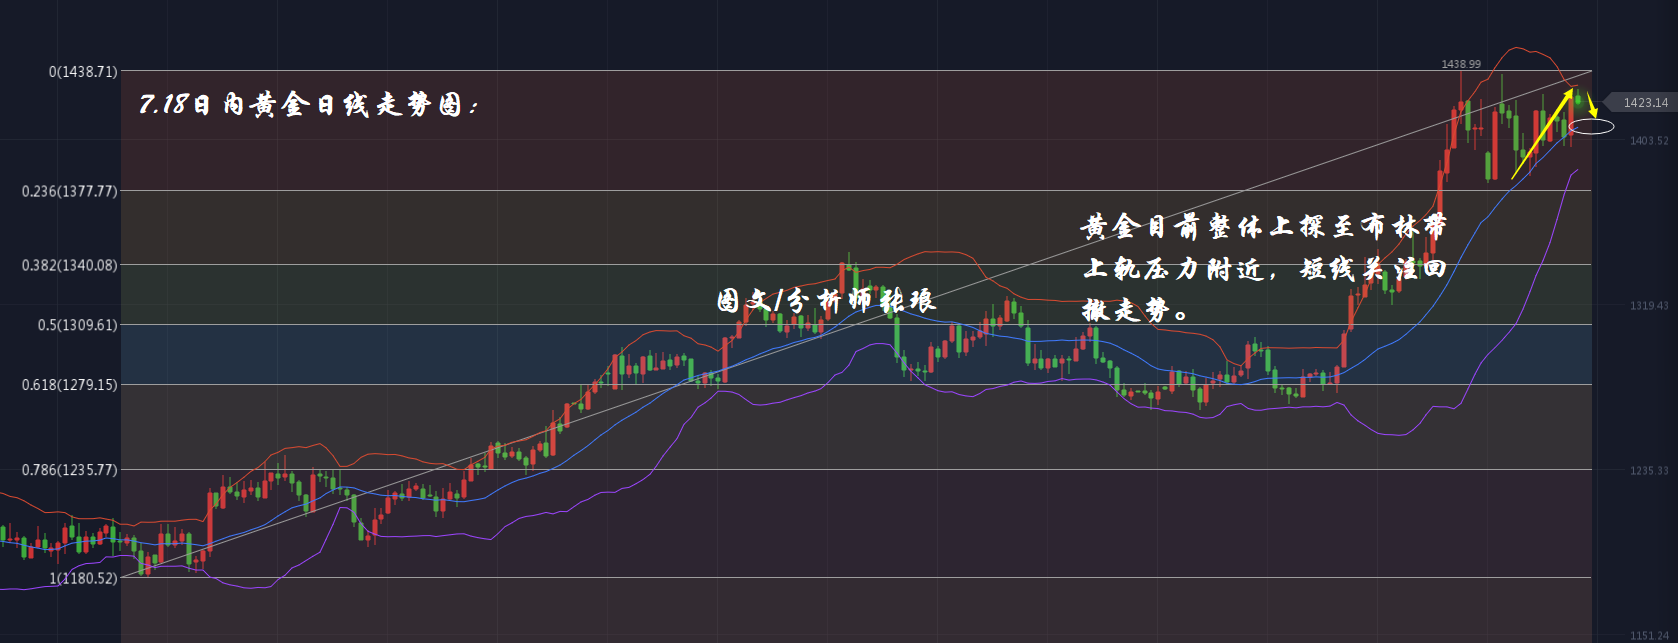Click the 1319.43 price axis value
Viewport: 1678px width, 643px height.
pyautogui.click(x=1649, y=306)
